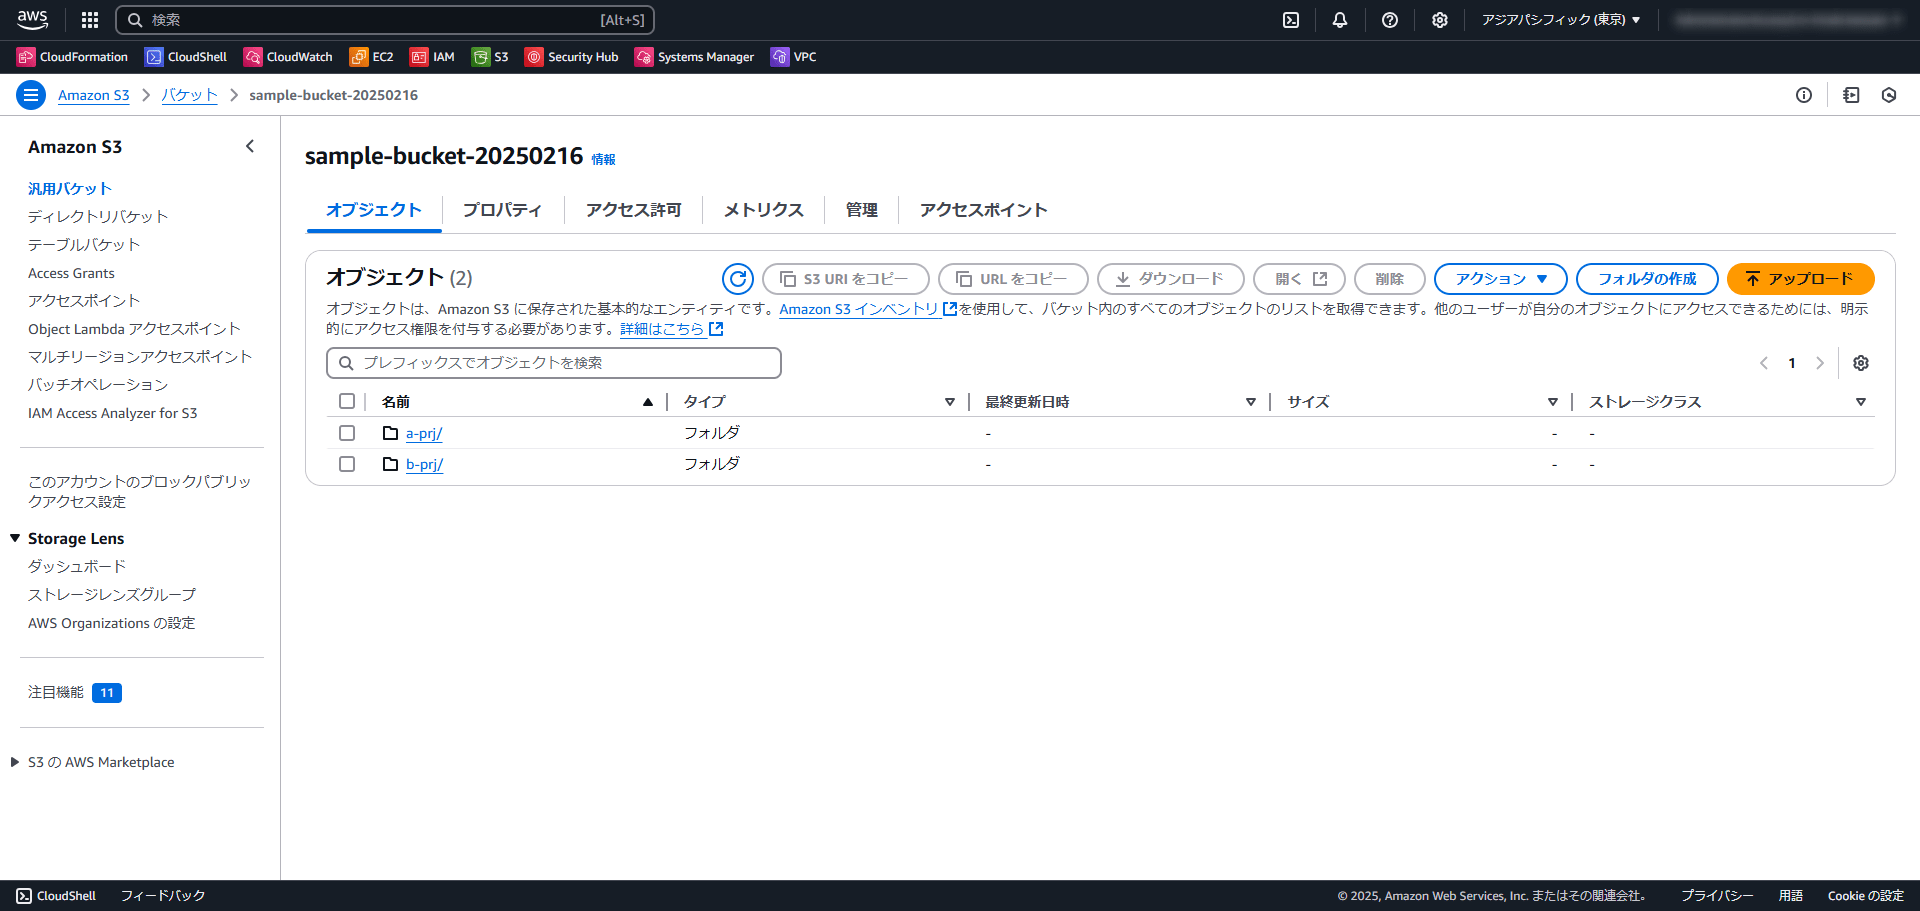
Task: Open IAM favorite shortcut
Action: (x=432, y=57)
